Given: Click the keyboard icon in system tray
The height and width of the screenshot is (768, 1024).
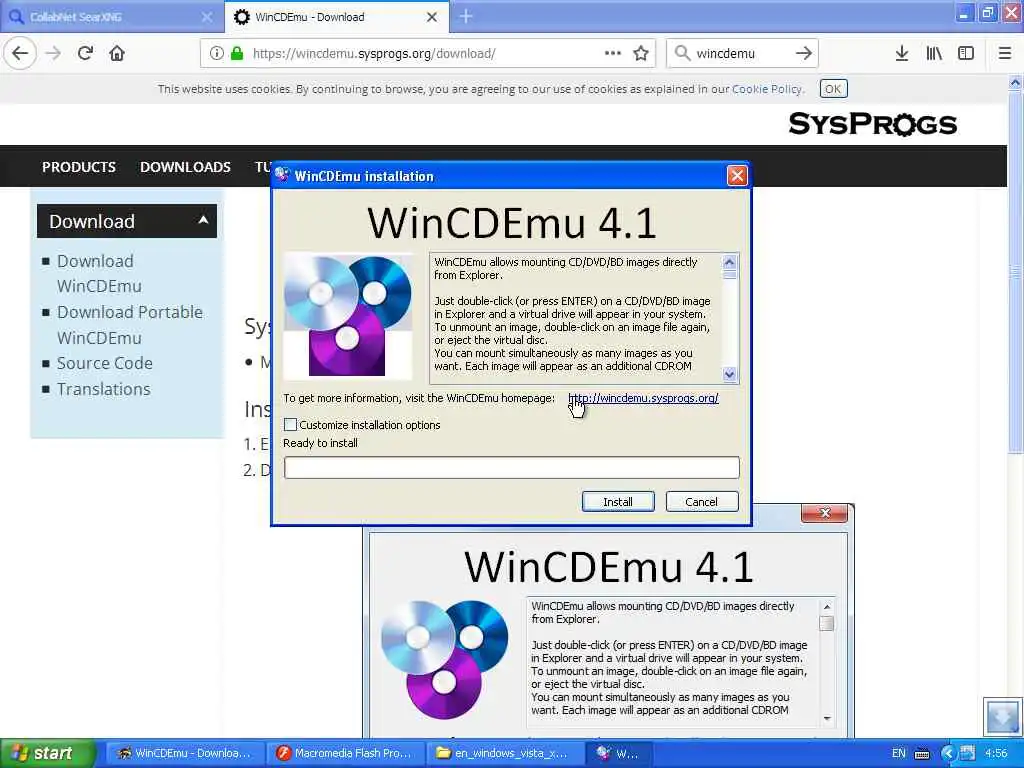Looking at the screenshot, I should pos(922,754).
